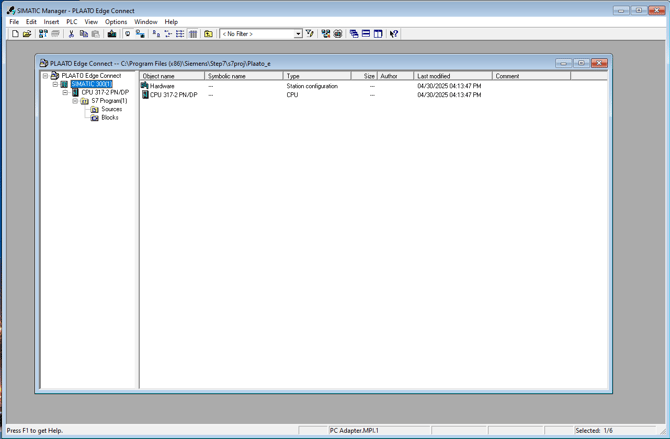Open the Edit menu

(31, 22)
